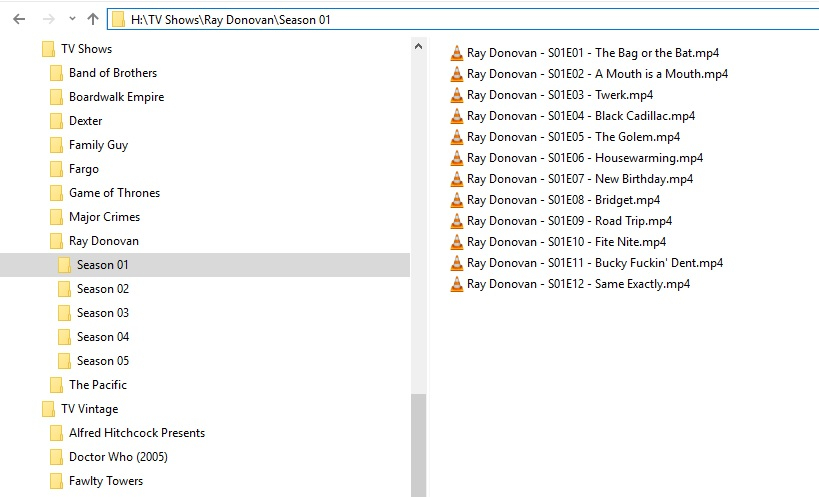
Task: Open the TV Shows folder in tree
Action: [86, 49]
